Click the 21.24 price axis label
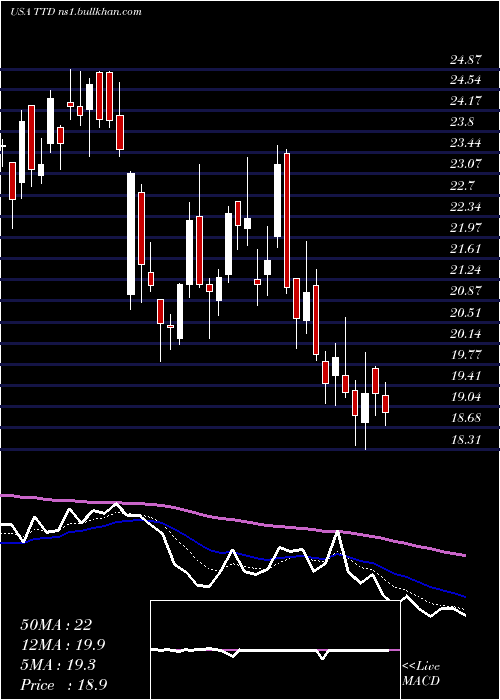This screenshot has width=500, height=700. [x=466, y=270]
